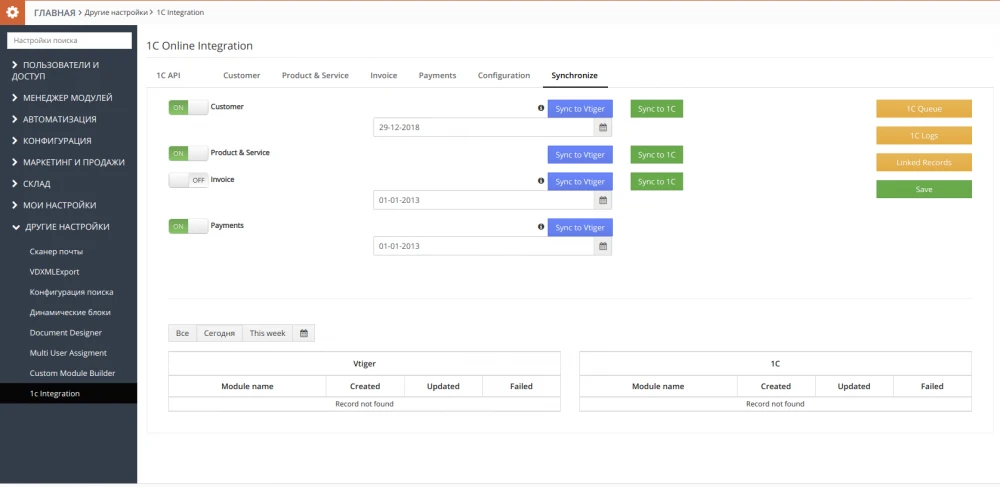
Task: Expand the Маркетинг и продажи section
Action: point(68,162)
